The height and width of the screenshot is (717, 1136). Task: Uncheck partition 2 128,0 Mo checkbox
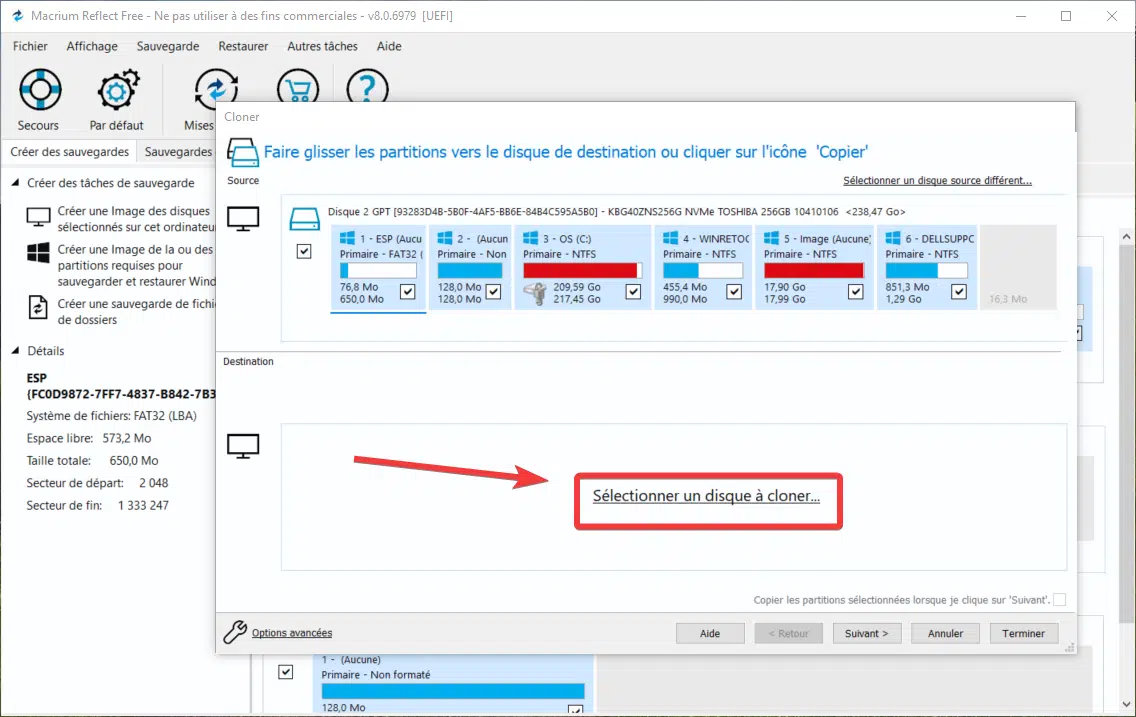click(x=493, y=291)
